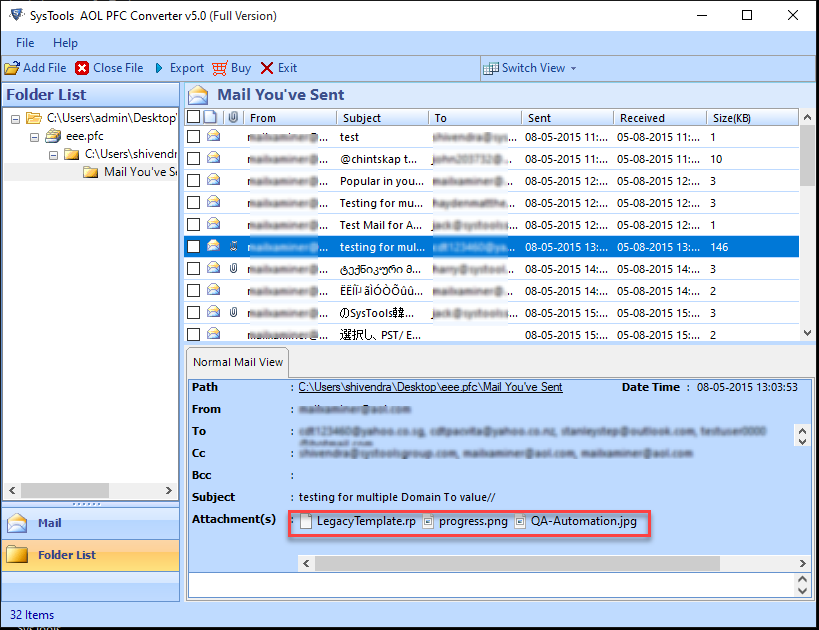Click mail list scrollbar up arrow
Image resolution: width=819 pixels, height=630 pixels.
coord(807,117)
